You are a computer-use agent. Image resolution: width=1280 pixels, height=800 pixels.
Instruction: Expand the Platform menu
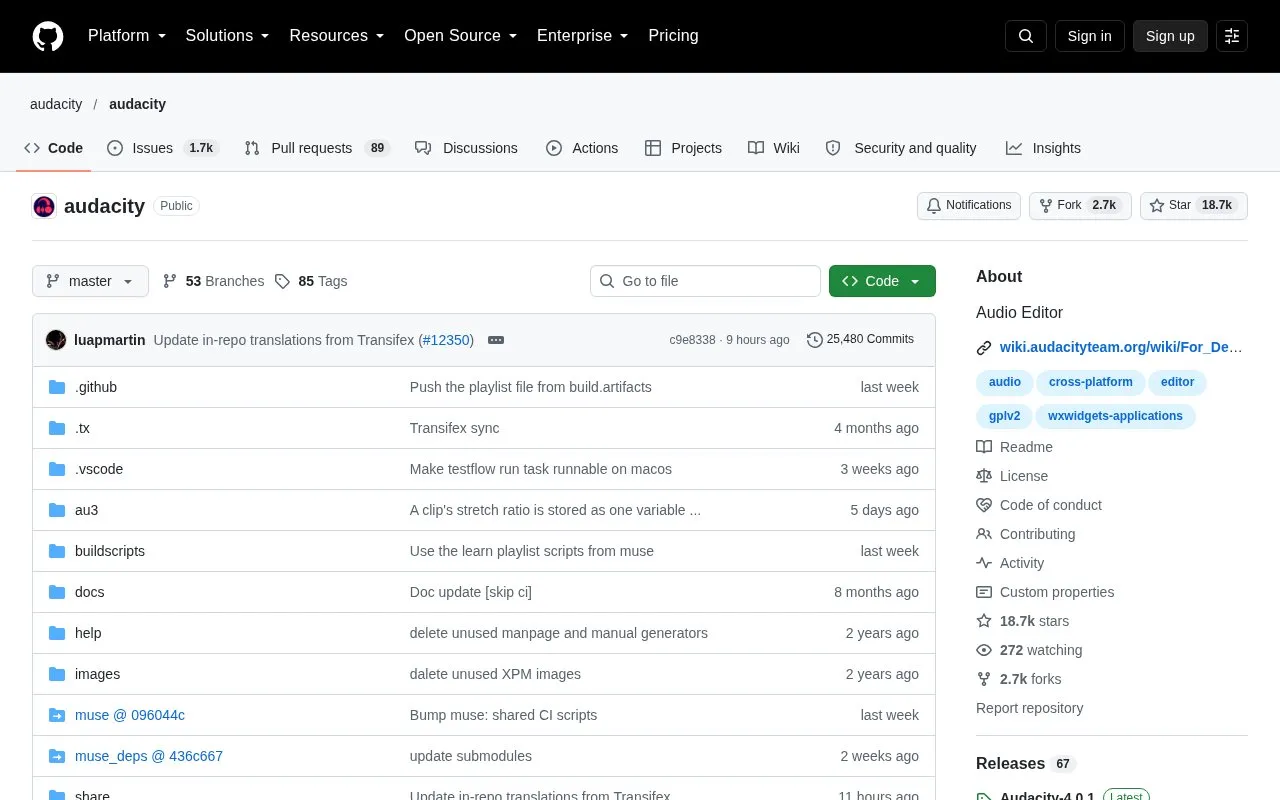click(x=127, y=36)
